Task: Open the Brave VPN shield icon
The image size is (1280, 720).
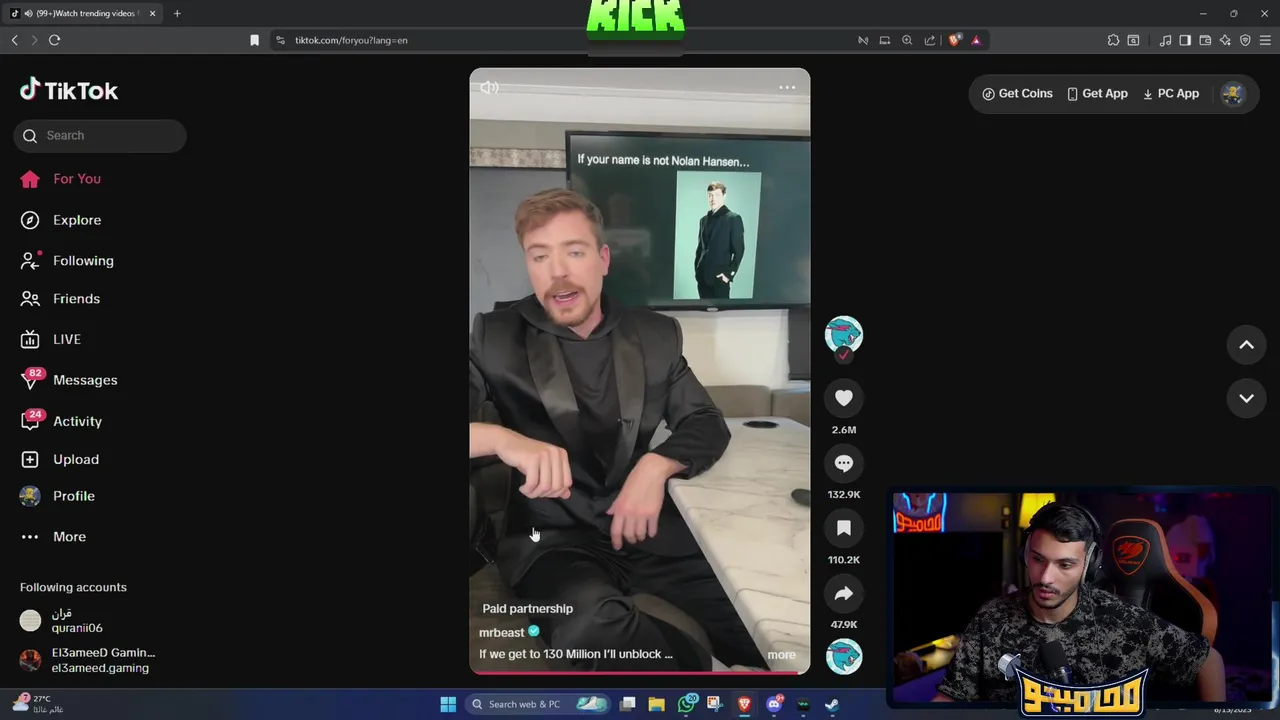Action: (1245, 40)
